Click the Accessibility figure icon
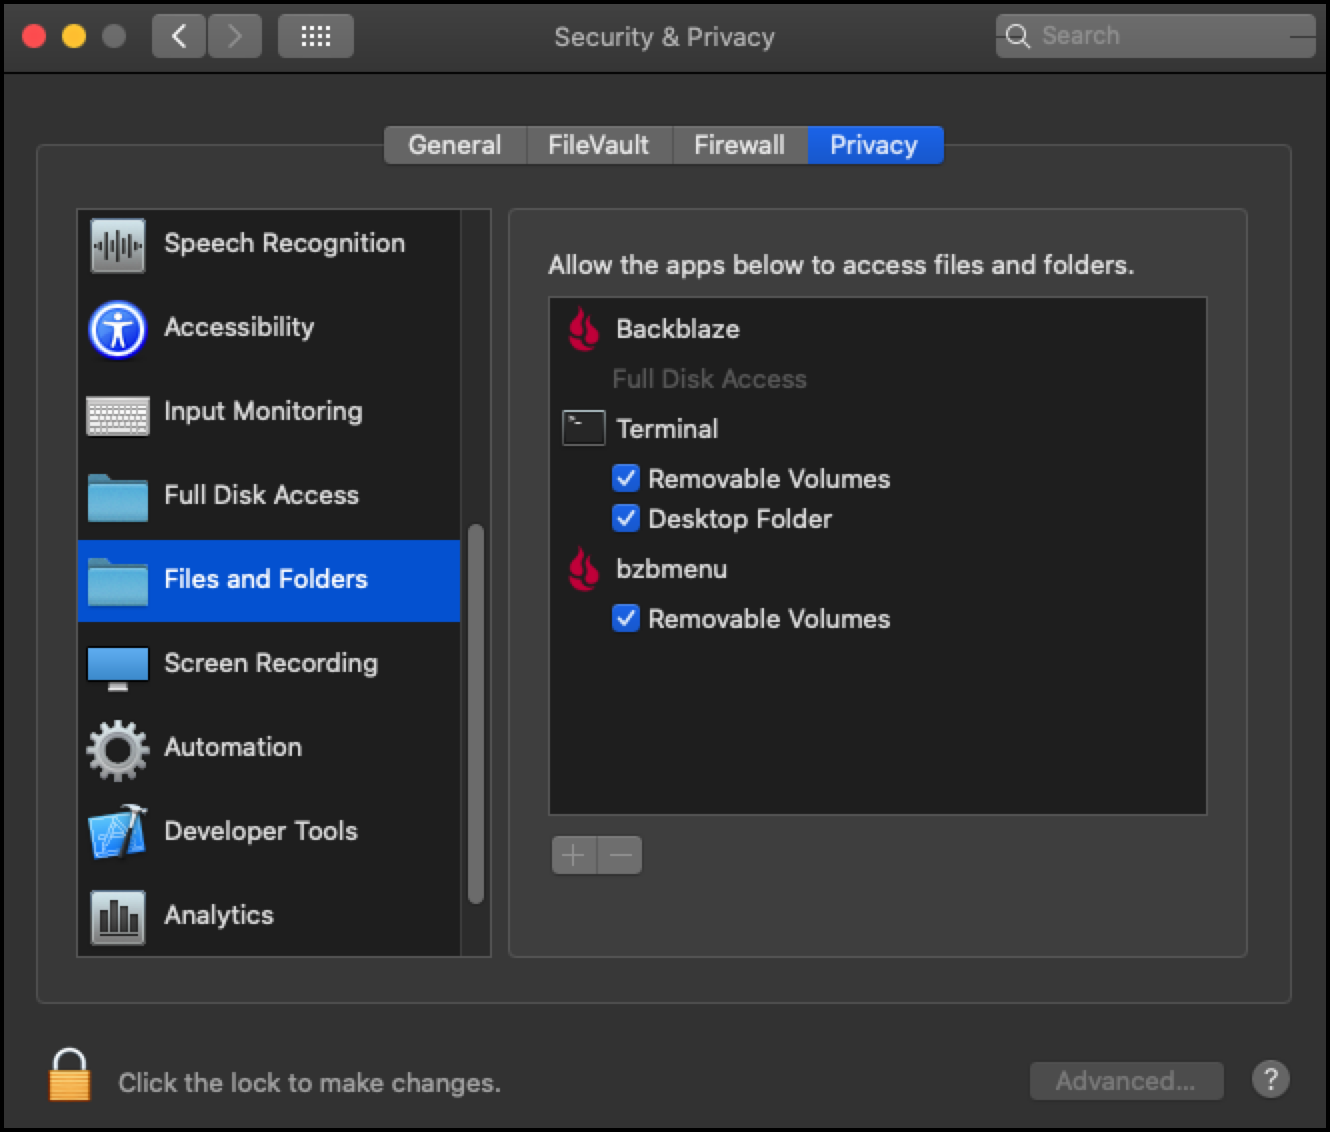The image size is (1330, 1132). [x=118, y=329]
